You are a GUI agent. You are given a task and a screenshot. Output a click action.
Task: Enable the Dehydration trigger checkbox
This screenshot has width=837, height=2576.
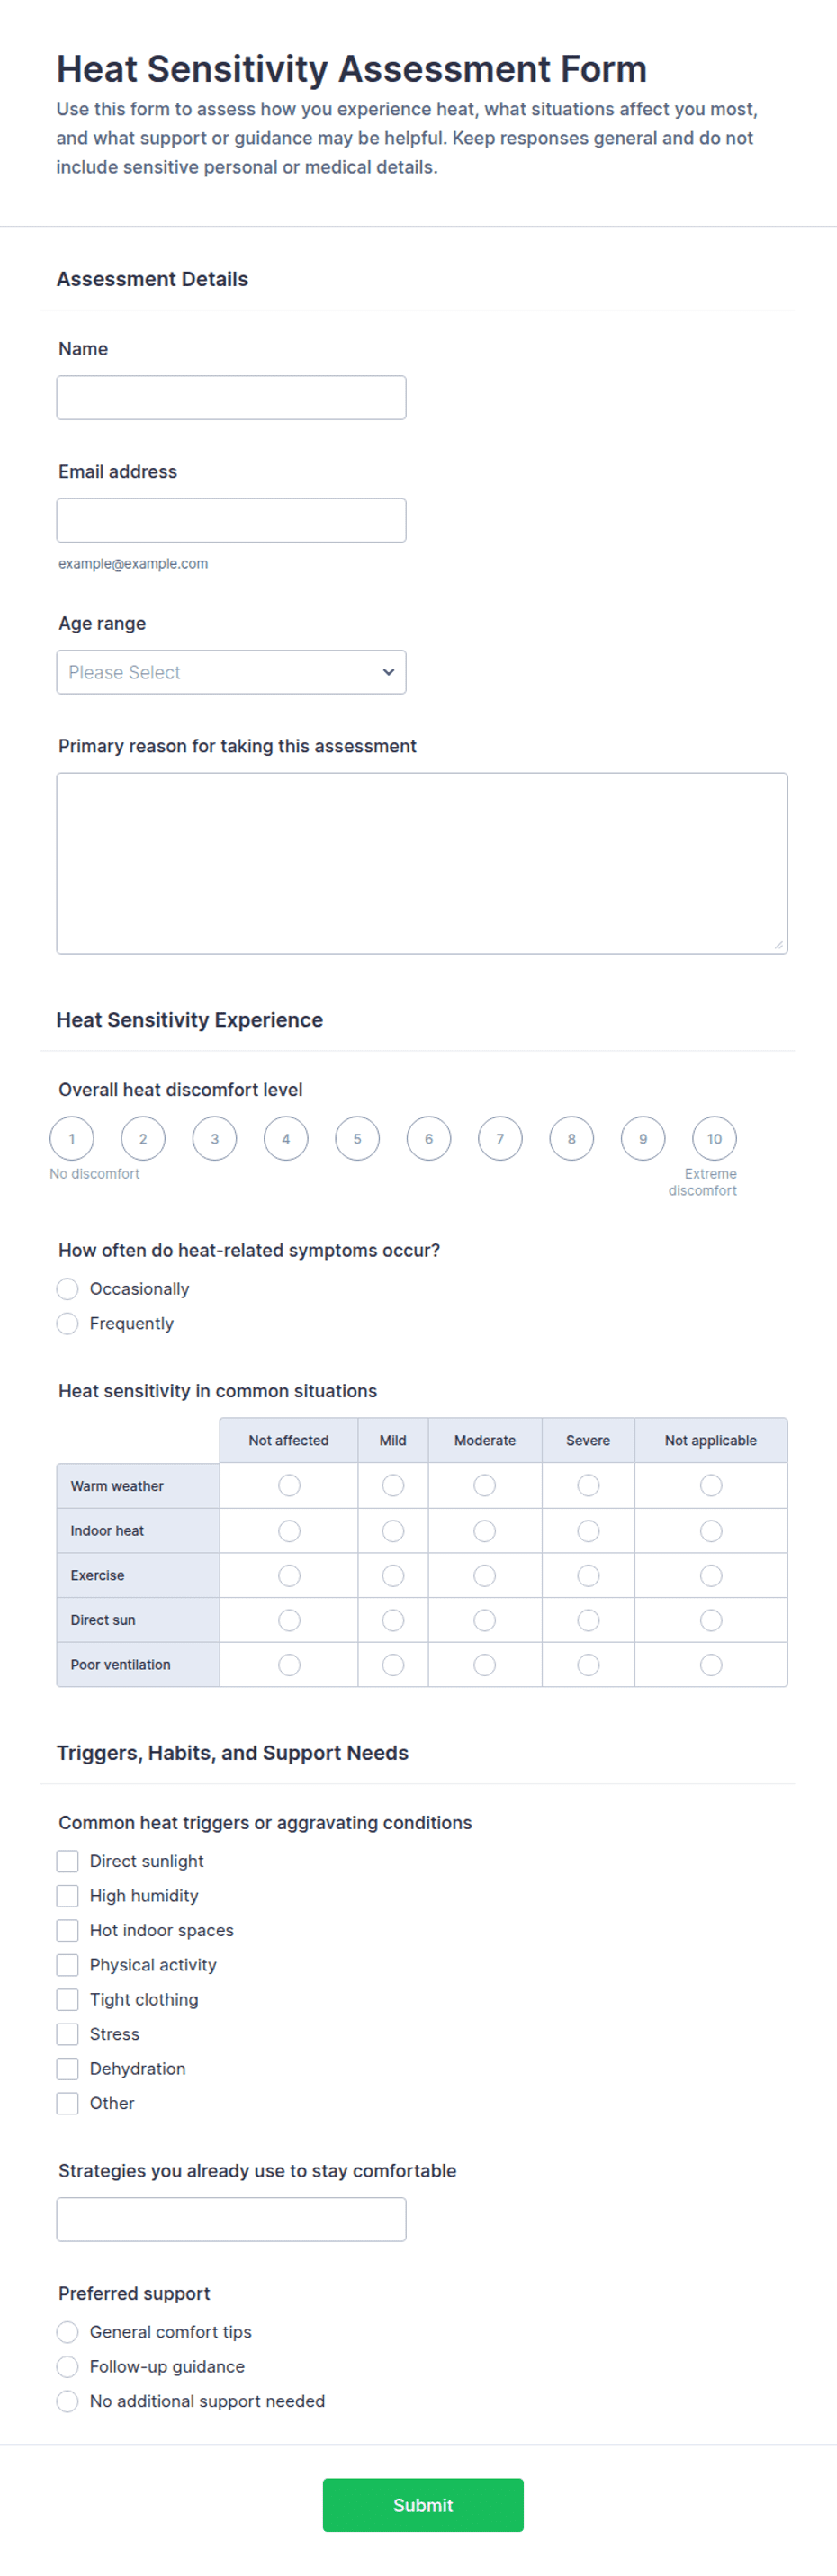tap(67, 2069)
